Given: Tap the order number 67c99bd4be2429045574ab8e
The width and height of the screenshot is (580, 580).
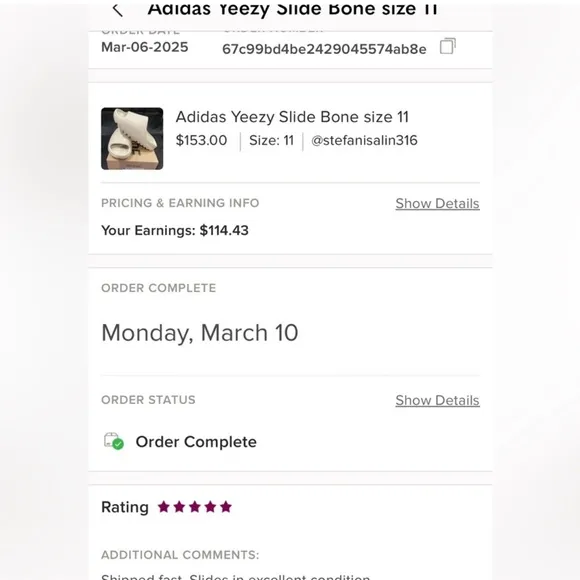Looking at the screenshot, I should (324, 49).
